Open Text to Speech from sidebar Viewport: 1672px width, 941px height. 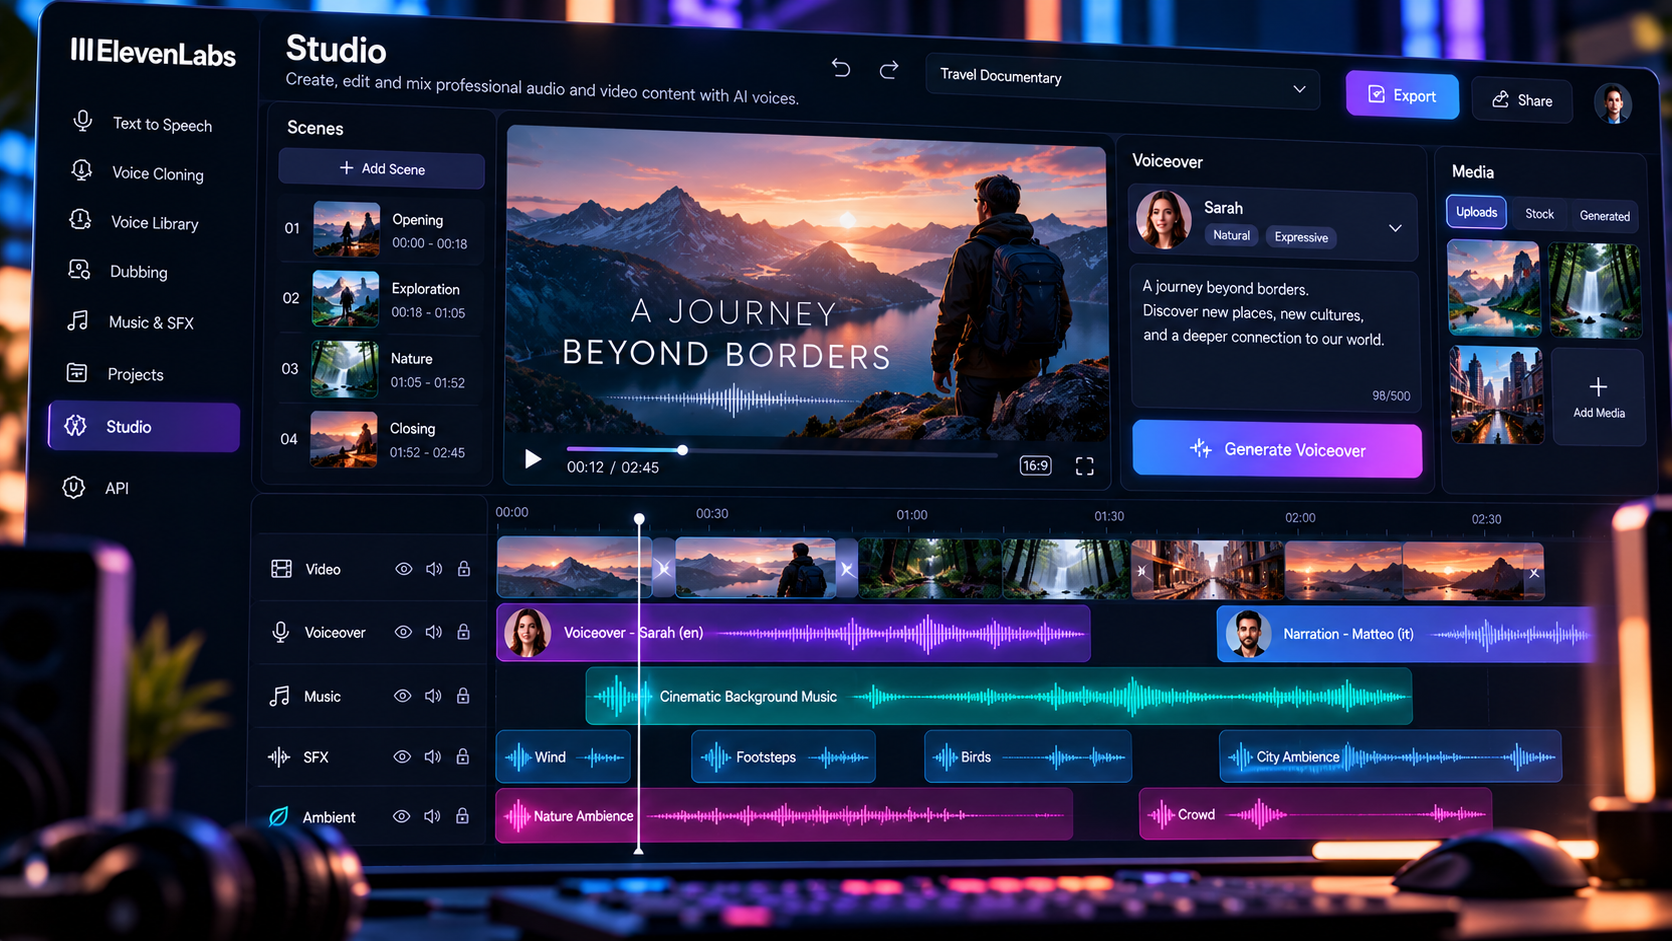point(142,124)
